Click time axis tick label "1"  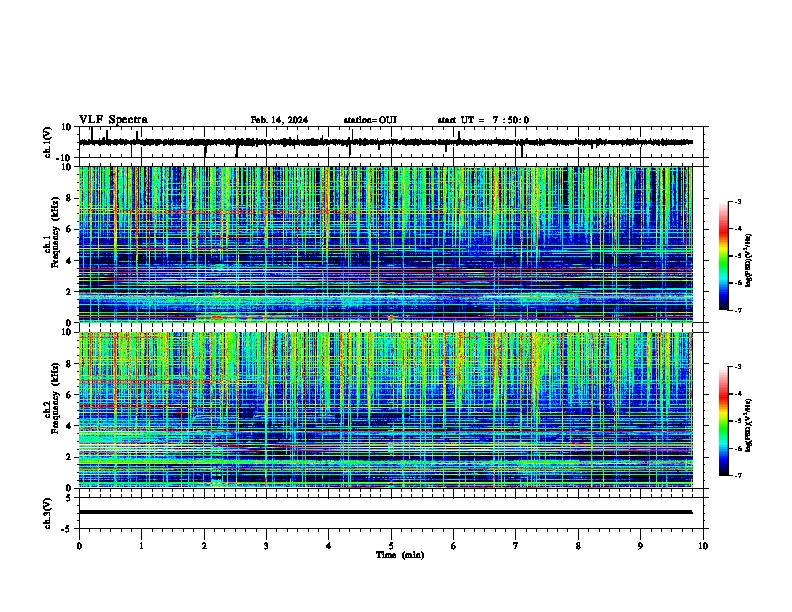(141, 546)
